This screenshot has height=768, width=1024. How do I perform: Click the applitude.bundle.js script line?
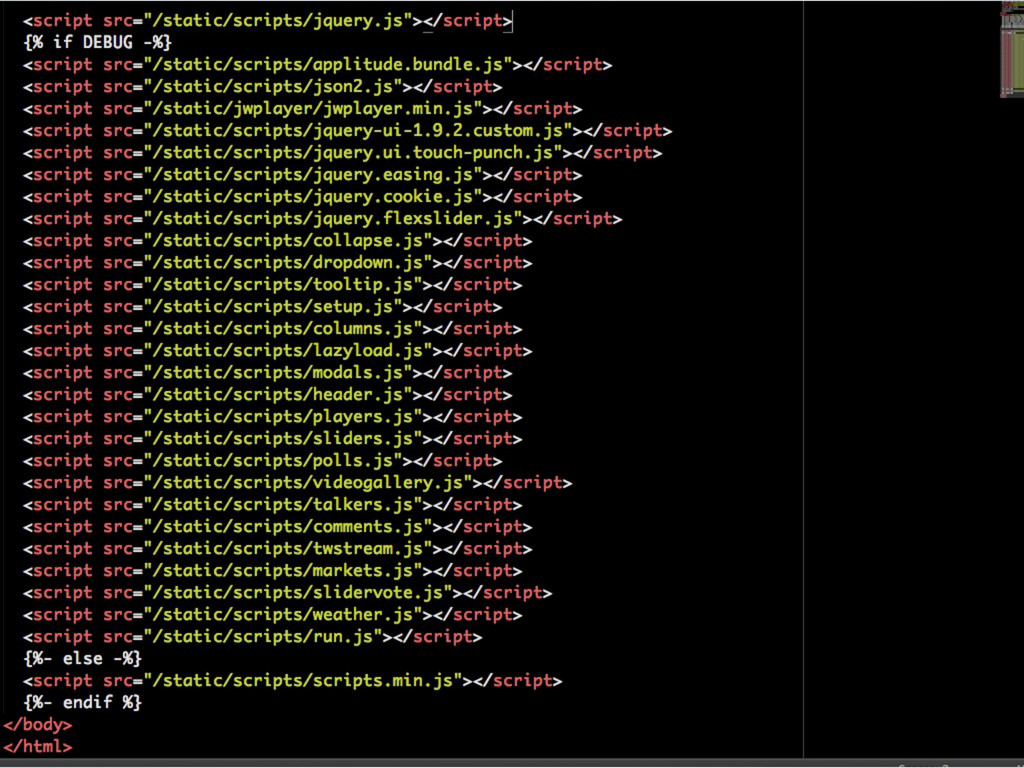point(317,65)
